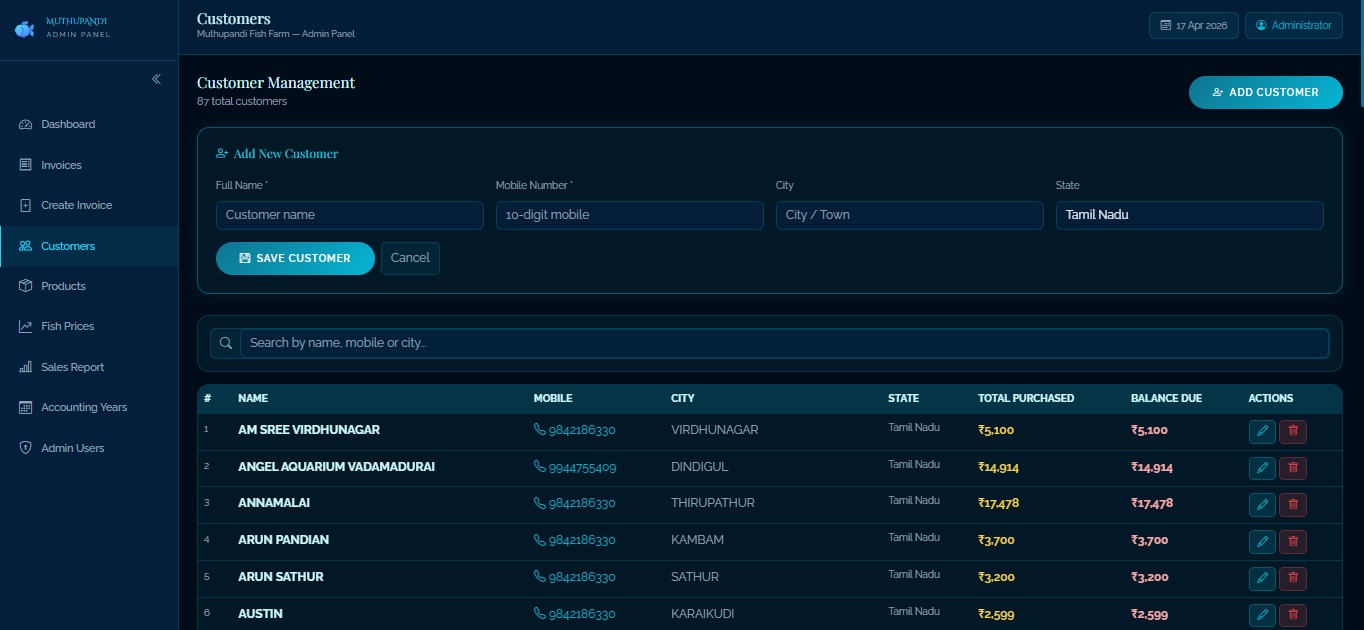Click the Full Name input field

pos(349,214)
